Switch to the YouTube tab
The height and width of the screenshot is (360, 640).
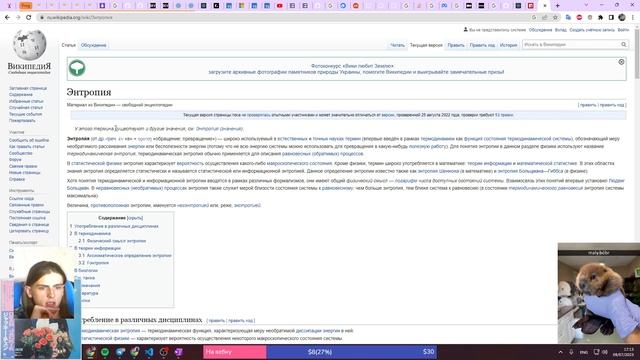(280, 6)
